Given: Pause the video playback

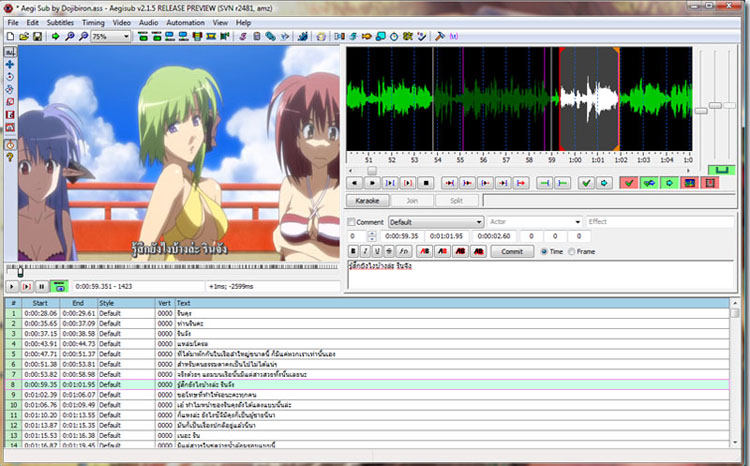Looking at the screenshot, I should [40, 286].
